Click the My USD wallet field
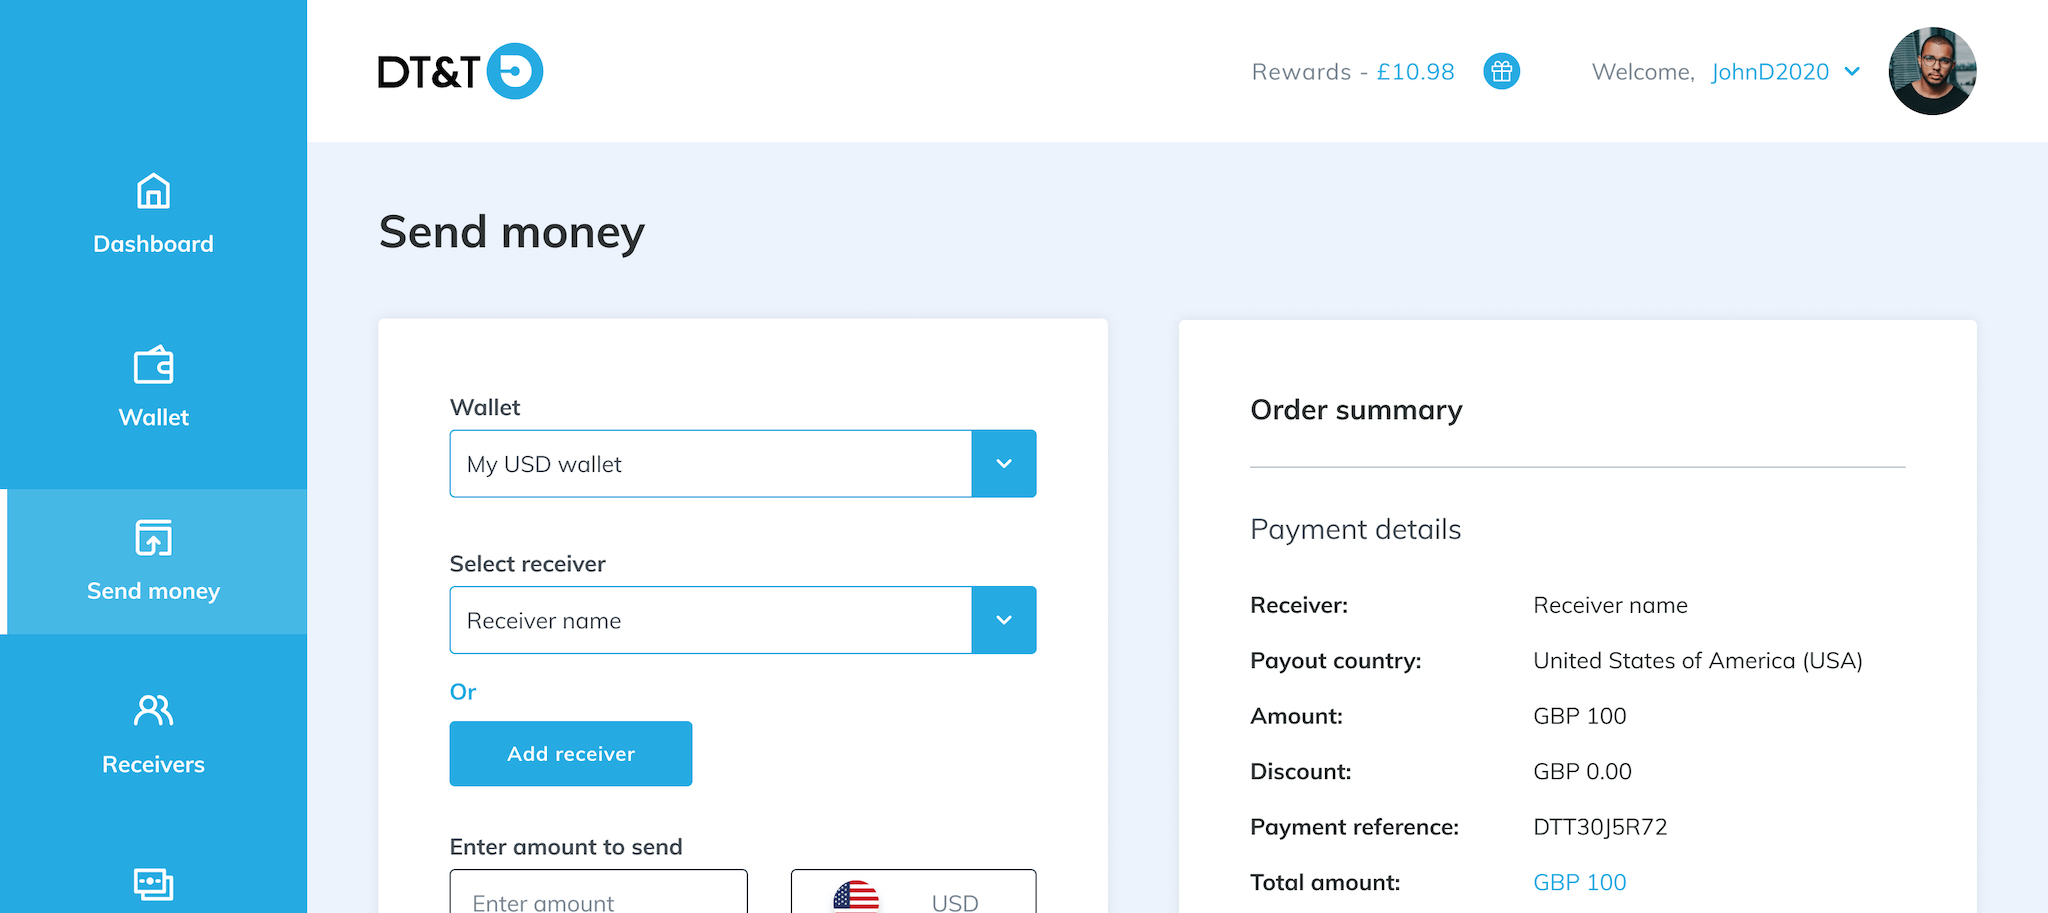This screenshot has height=913, width=2048. (x=711, y=464)
